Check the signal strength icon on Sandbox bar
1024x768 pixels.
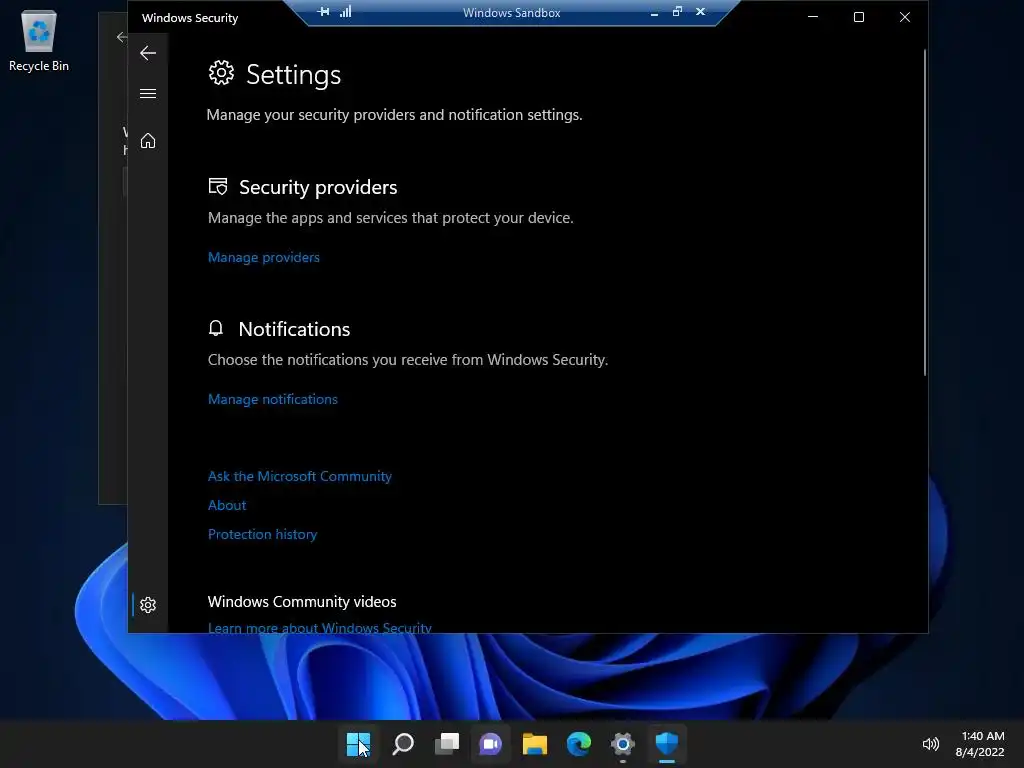click(345, 12)
